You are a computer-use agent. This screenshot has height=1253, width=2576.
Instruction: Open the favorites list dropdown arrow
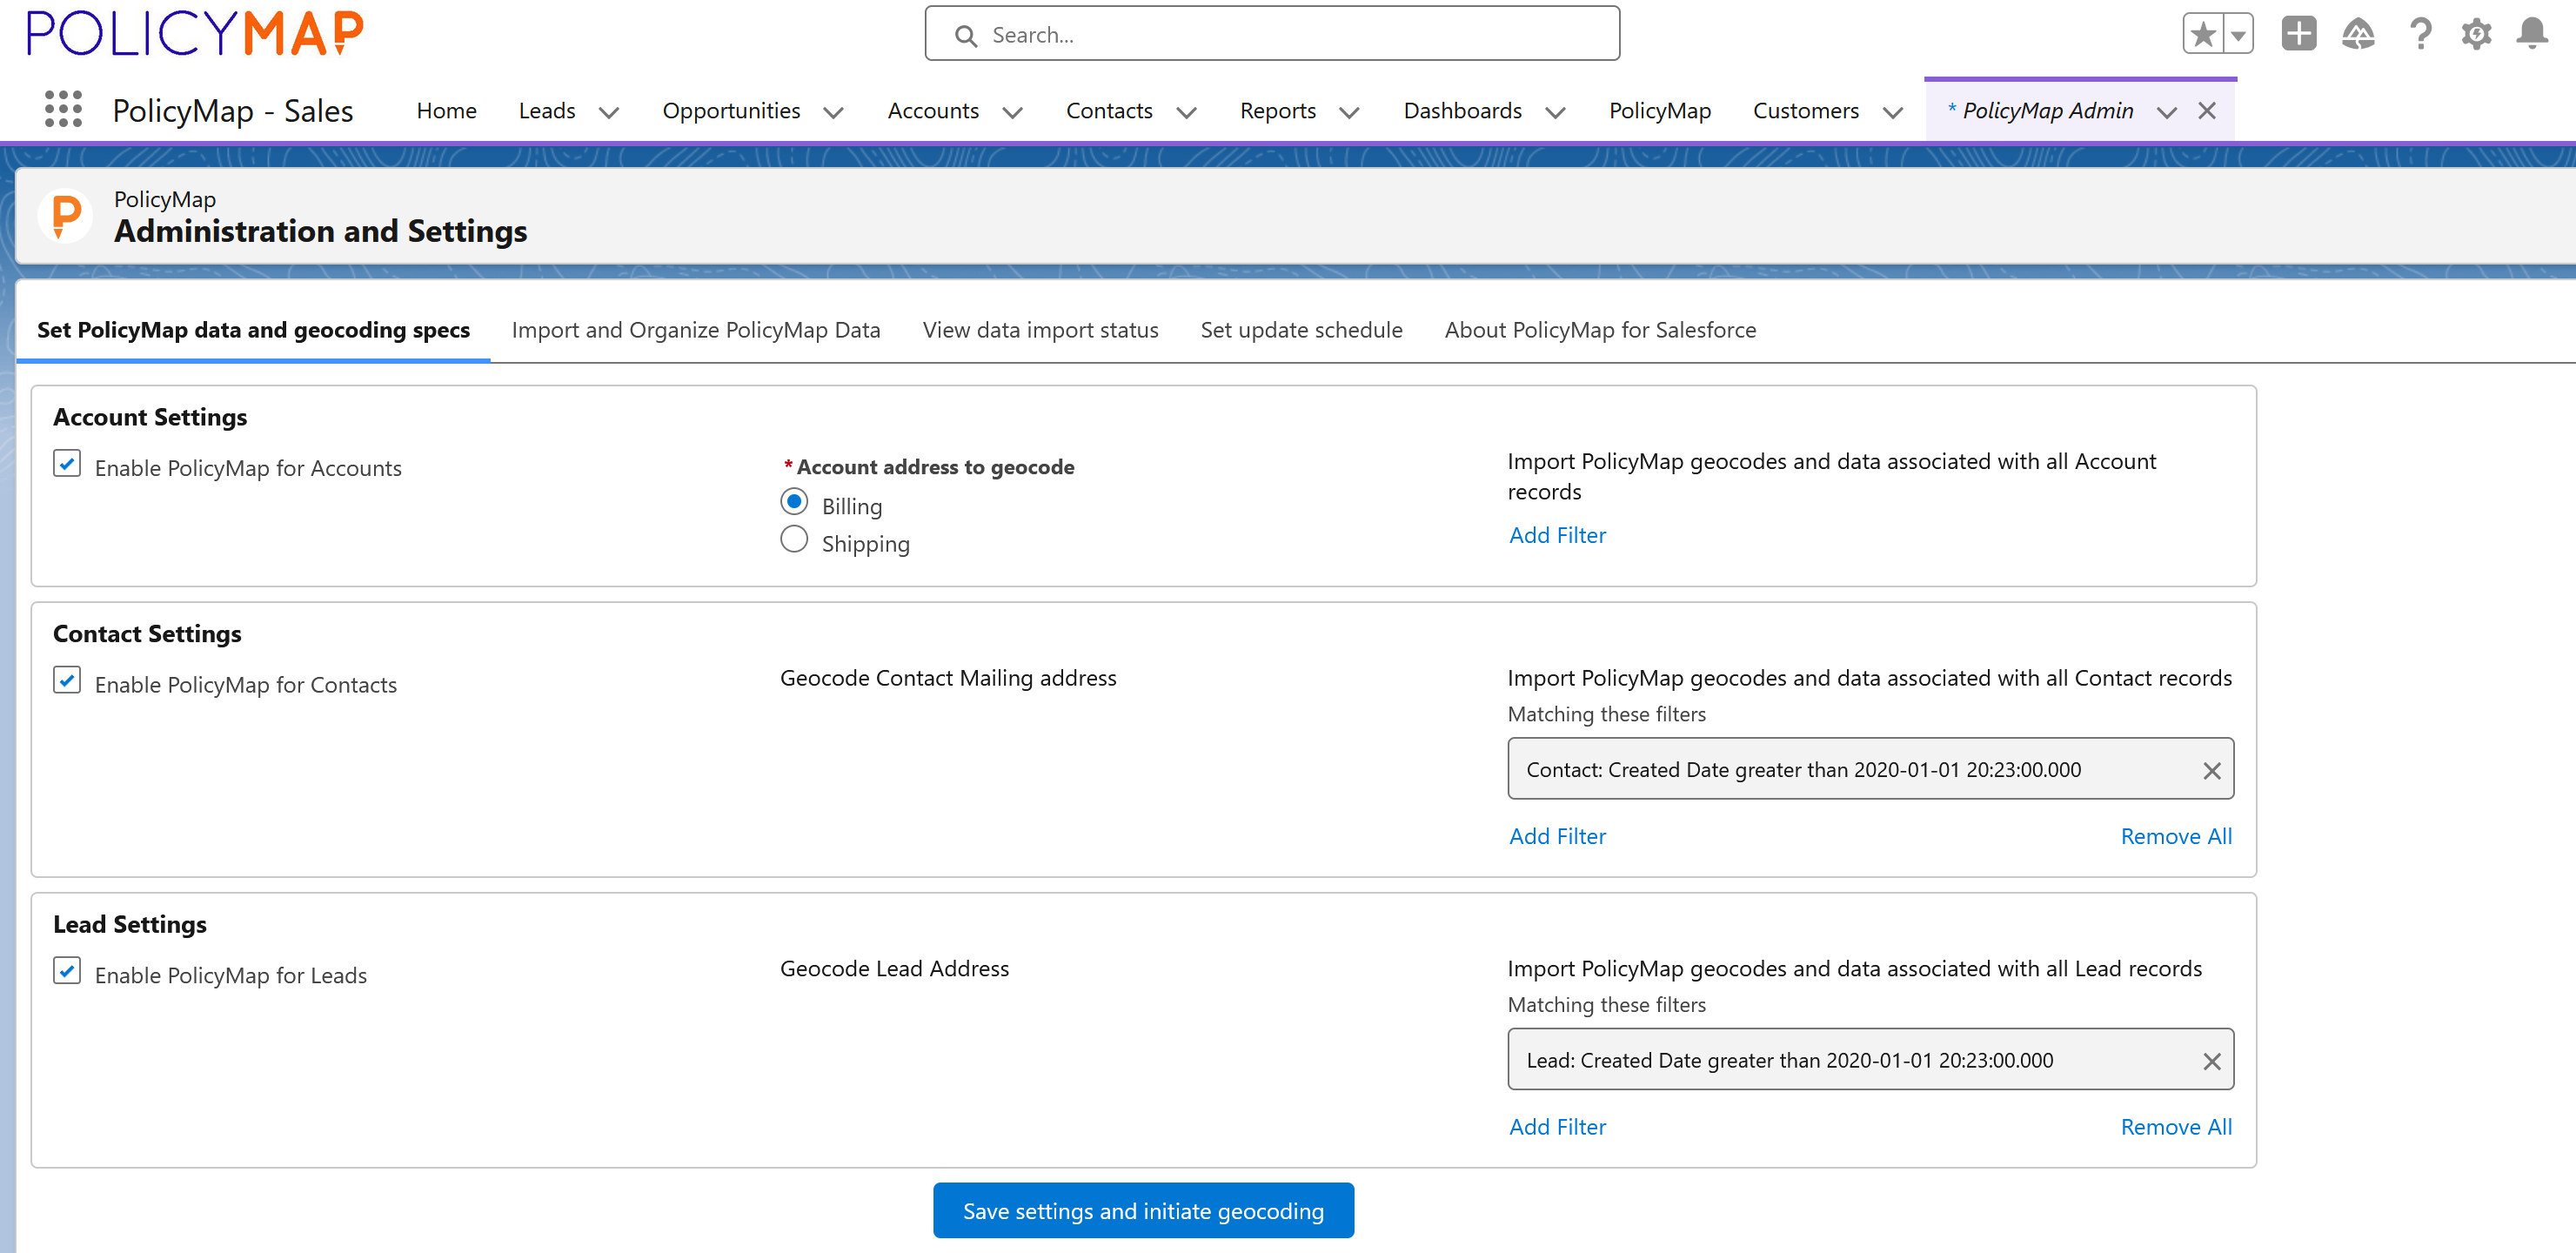[2238, 35]
